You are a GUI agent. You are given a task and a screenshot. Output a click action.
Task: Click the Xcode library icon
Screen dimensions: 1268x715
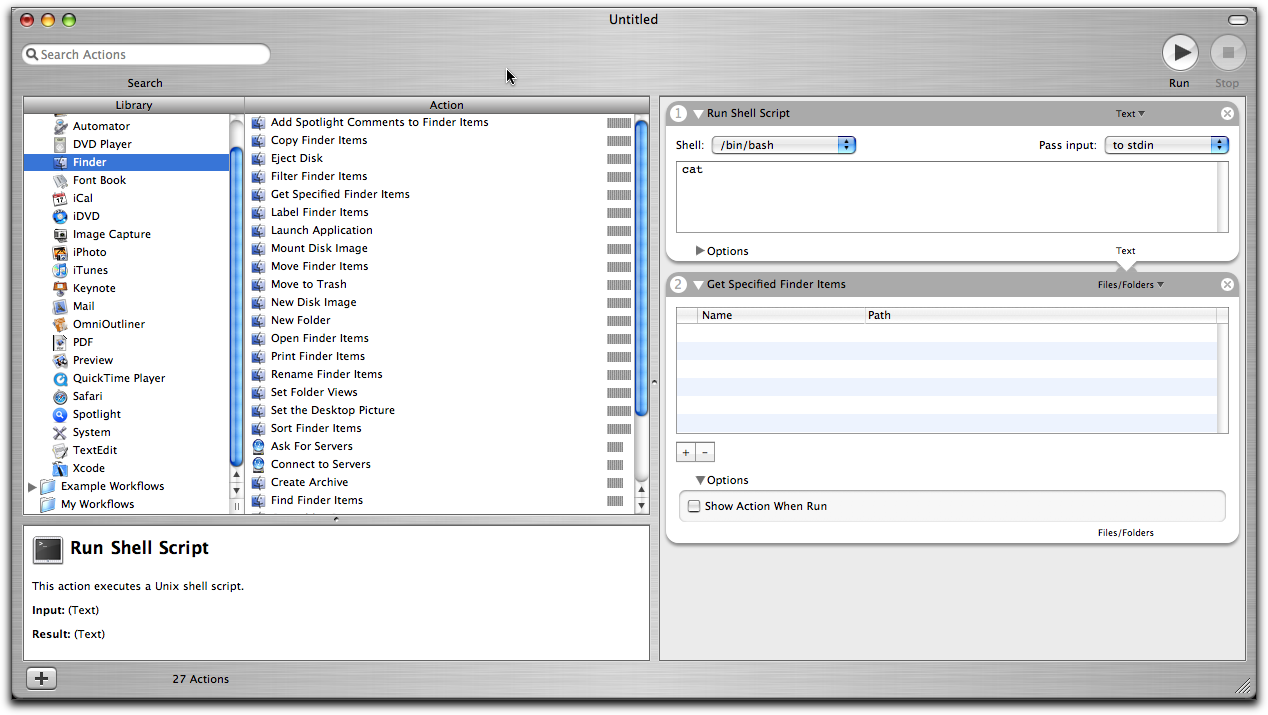click(x=60, y=468)
